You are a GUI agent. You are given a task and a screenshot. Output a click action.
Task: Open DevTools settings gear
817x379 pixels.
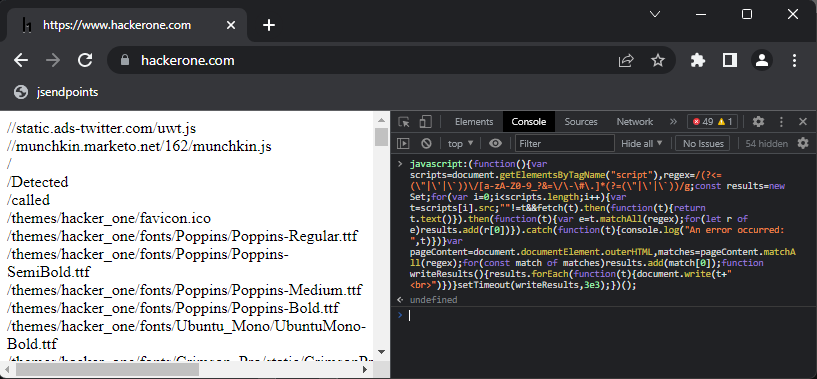tap(758, 122)
